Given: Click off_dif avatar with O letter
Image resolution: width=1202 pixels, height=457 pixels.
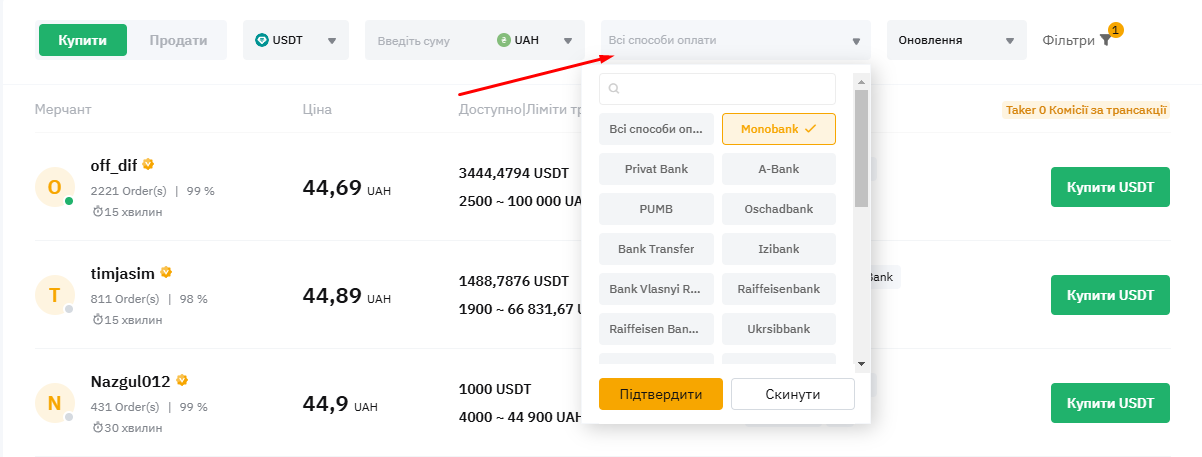Looking at the screenshot, I should tap(55, 187).
